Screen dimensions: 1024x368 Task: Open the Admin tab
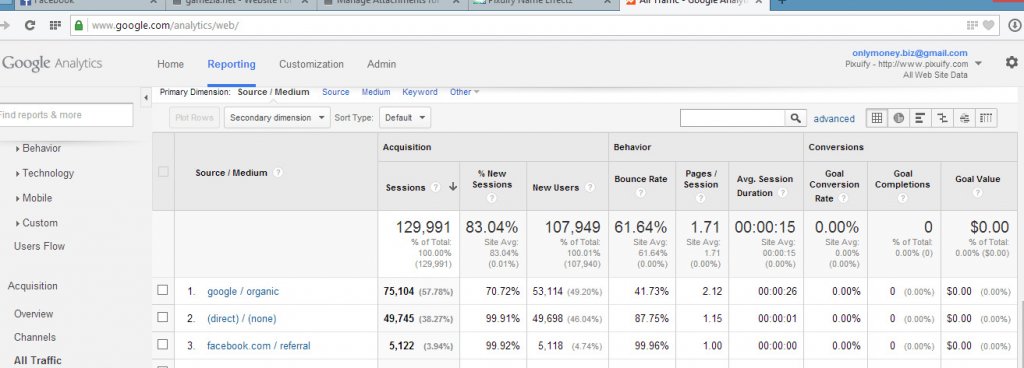381,64
